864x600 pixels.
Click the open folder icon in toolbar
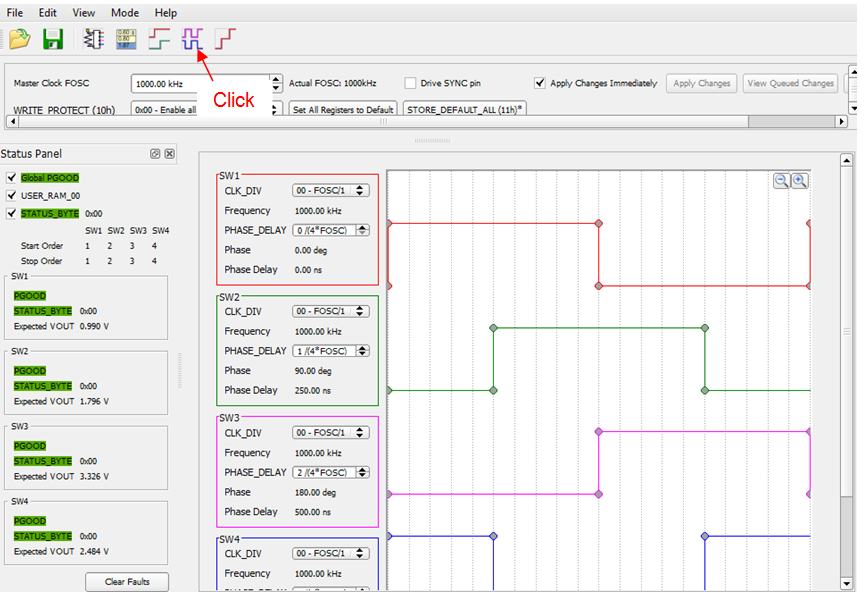[19, 40]
